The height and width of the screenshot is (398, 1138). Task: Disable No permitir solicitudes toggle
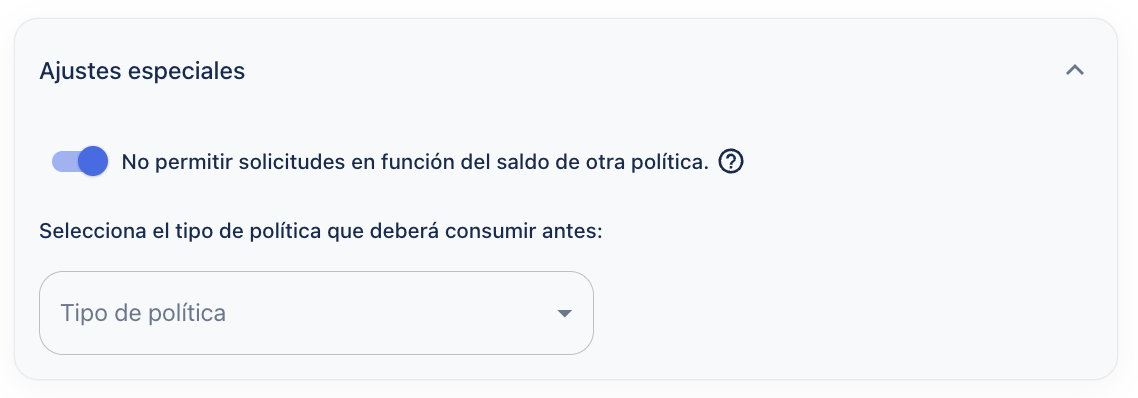pyautogui.click(x=80, y=161)
